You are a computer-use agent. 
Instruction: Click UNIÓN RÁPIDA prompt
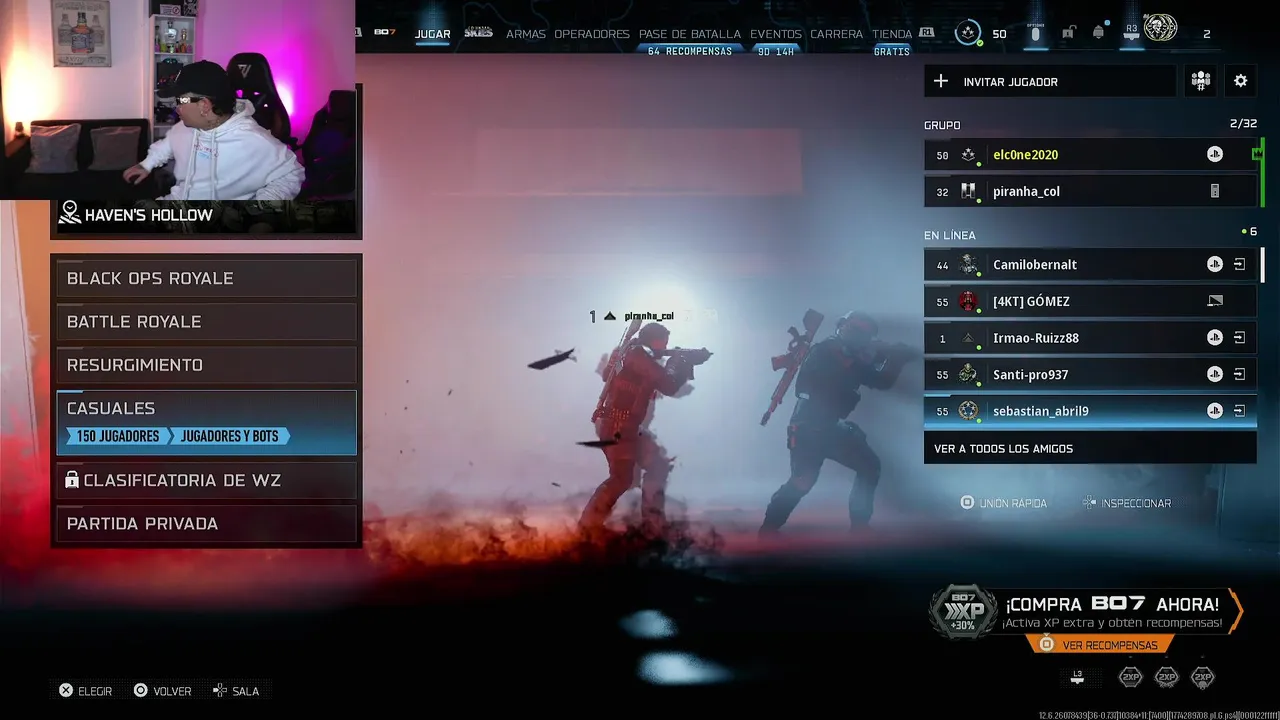[1003, 503]
